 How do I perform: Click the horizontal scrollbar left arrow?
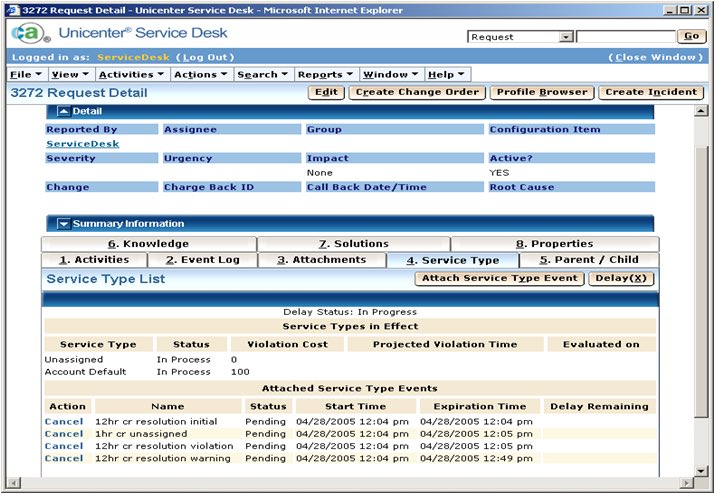[x=14, y=483]
